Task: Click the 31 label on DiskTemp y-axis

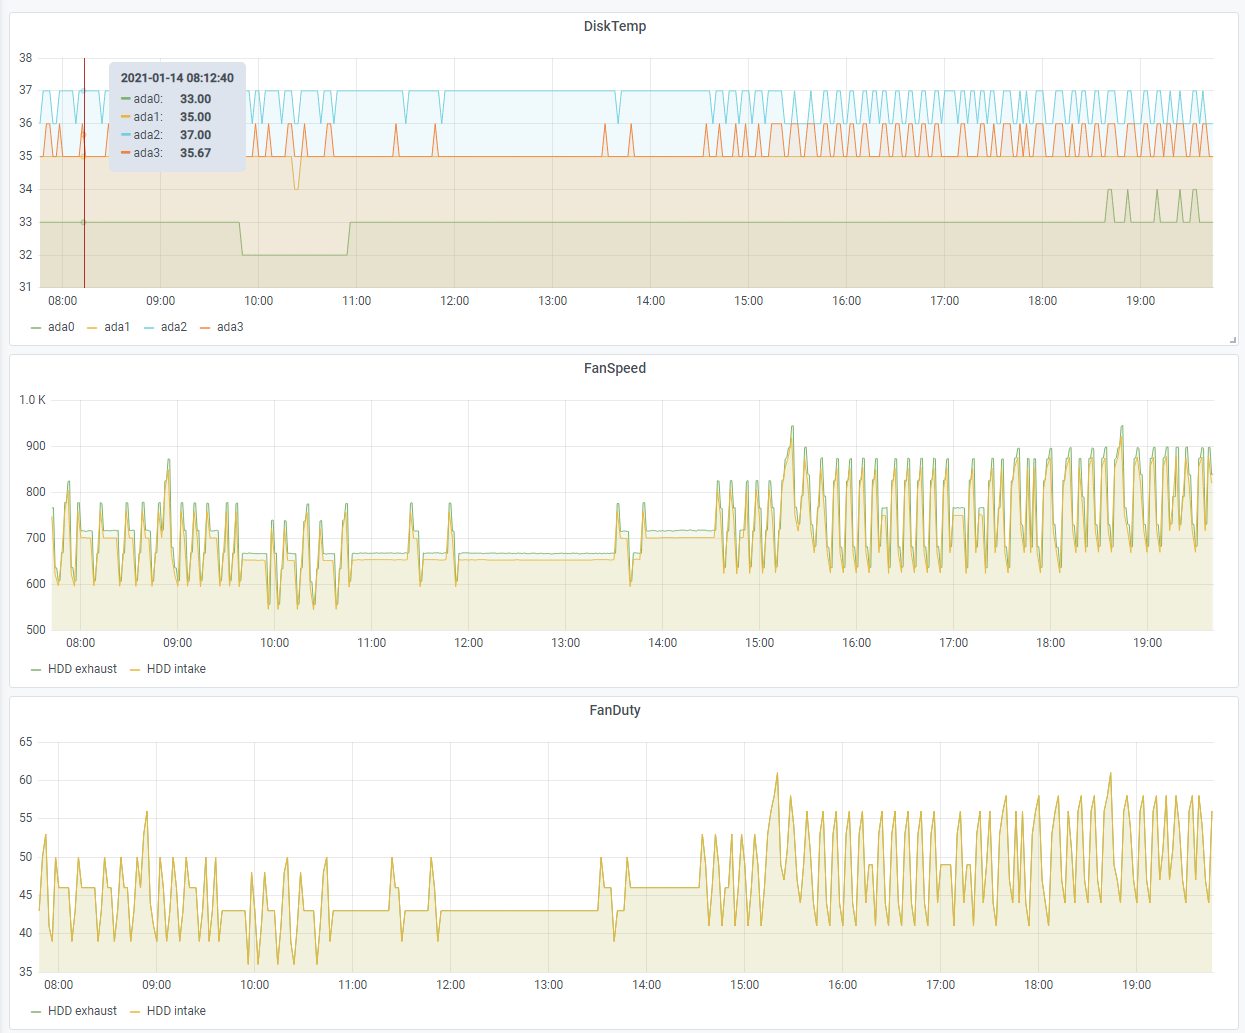Action: point(26,287)
